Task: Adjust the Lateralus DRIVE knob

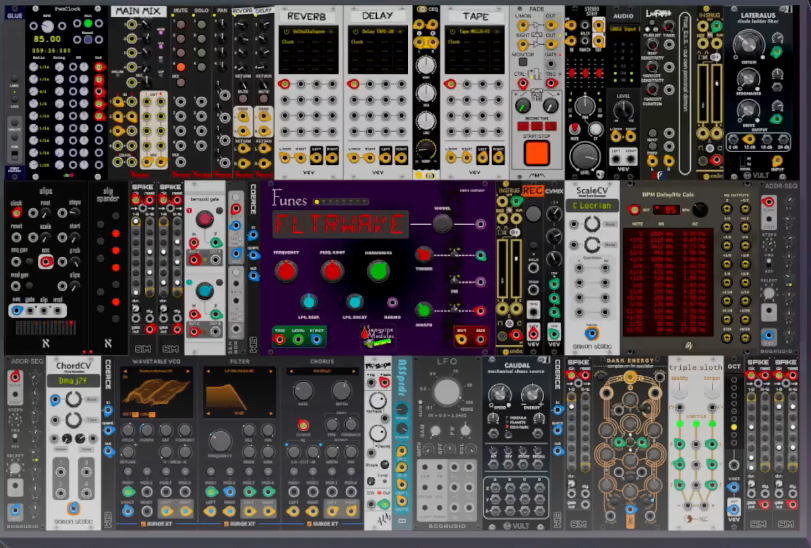Action: 748,110
